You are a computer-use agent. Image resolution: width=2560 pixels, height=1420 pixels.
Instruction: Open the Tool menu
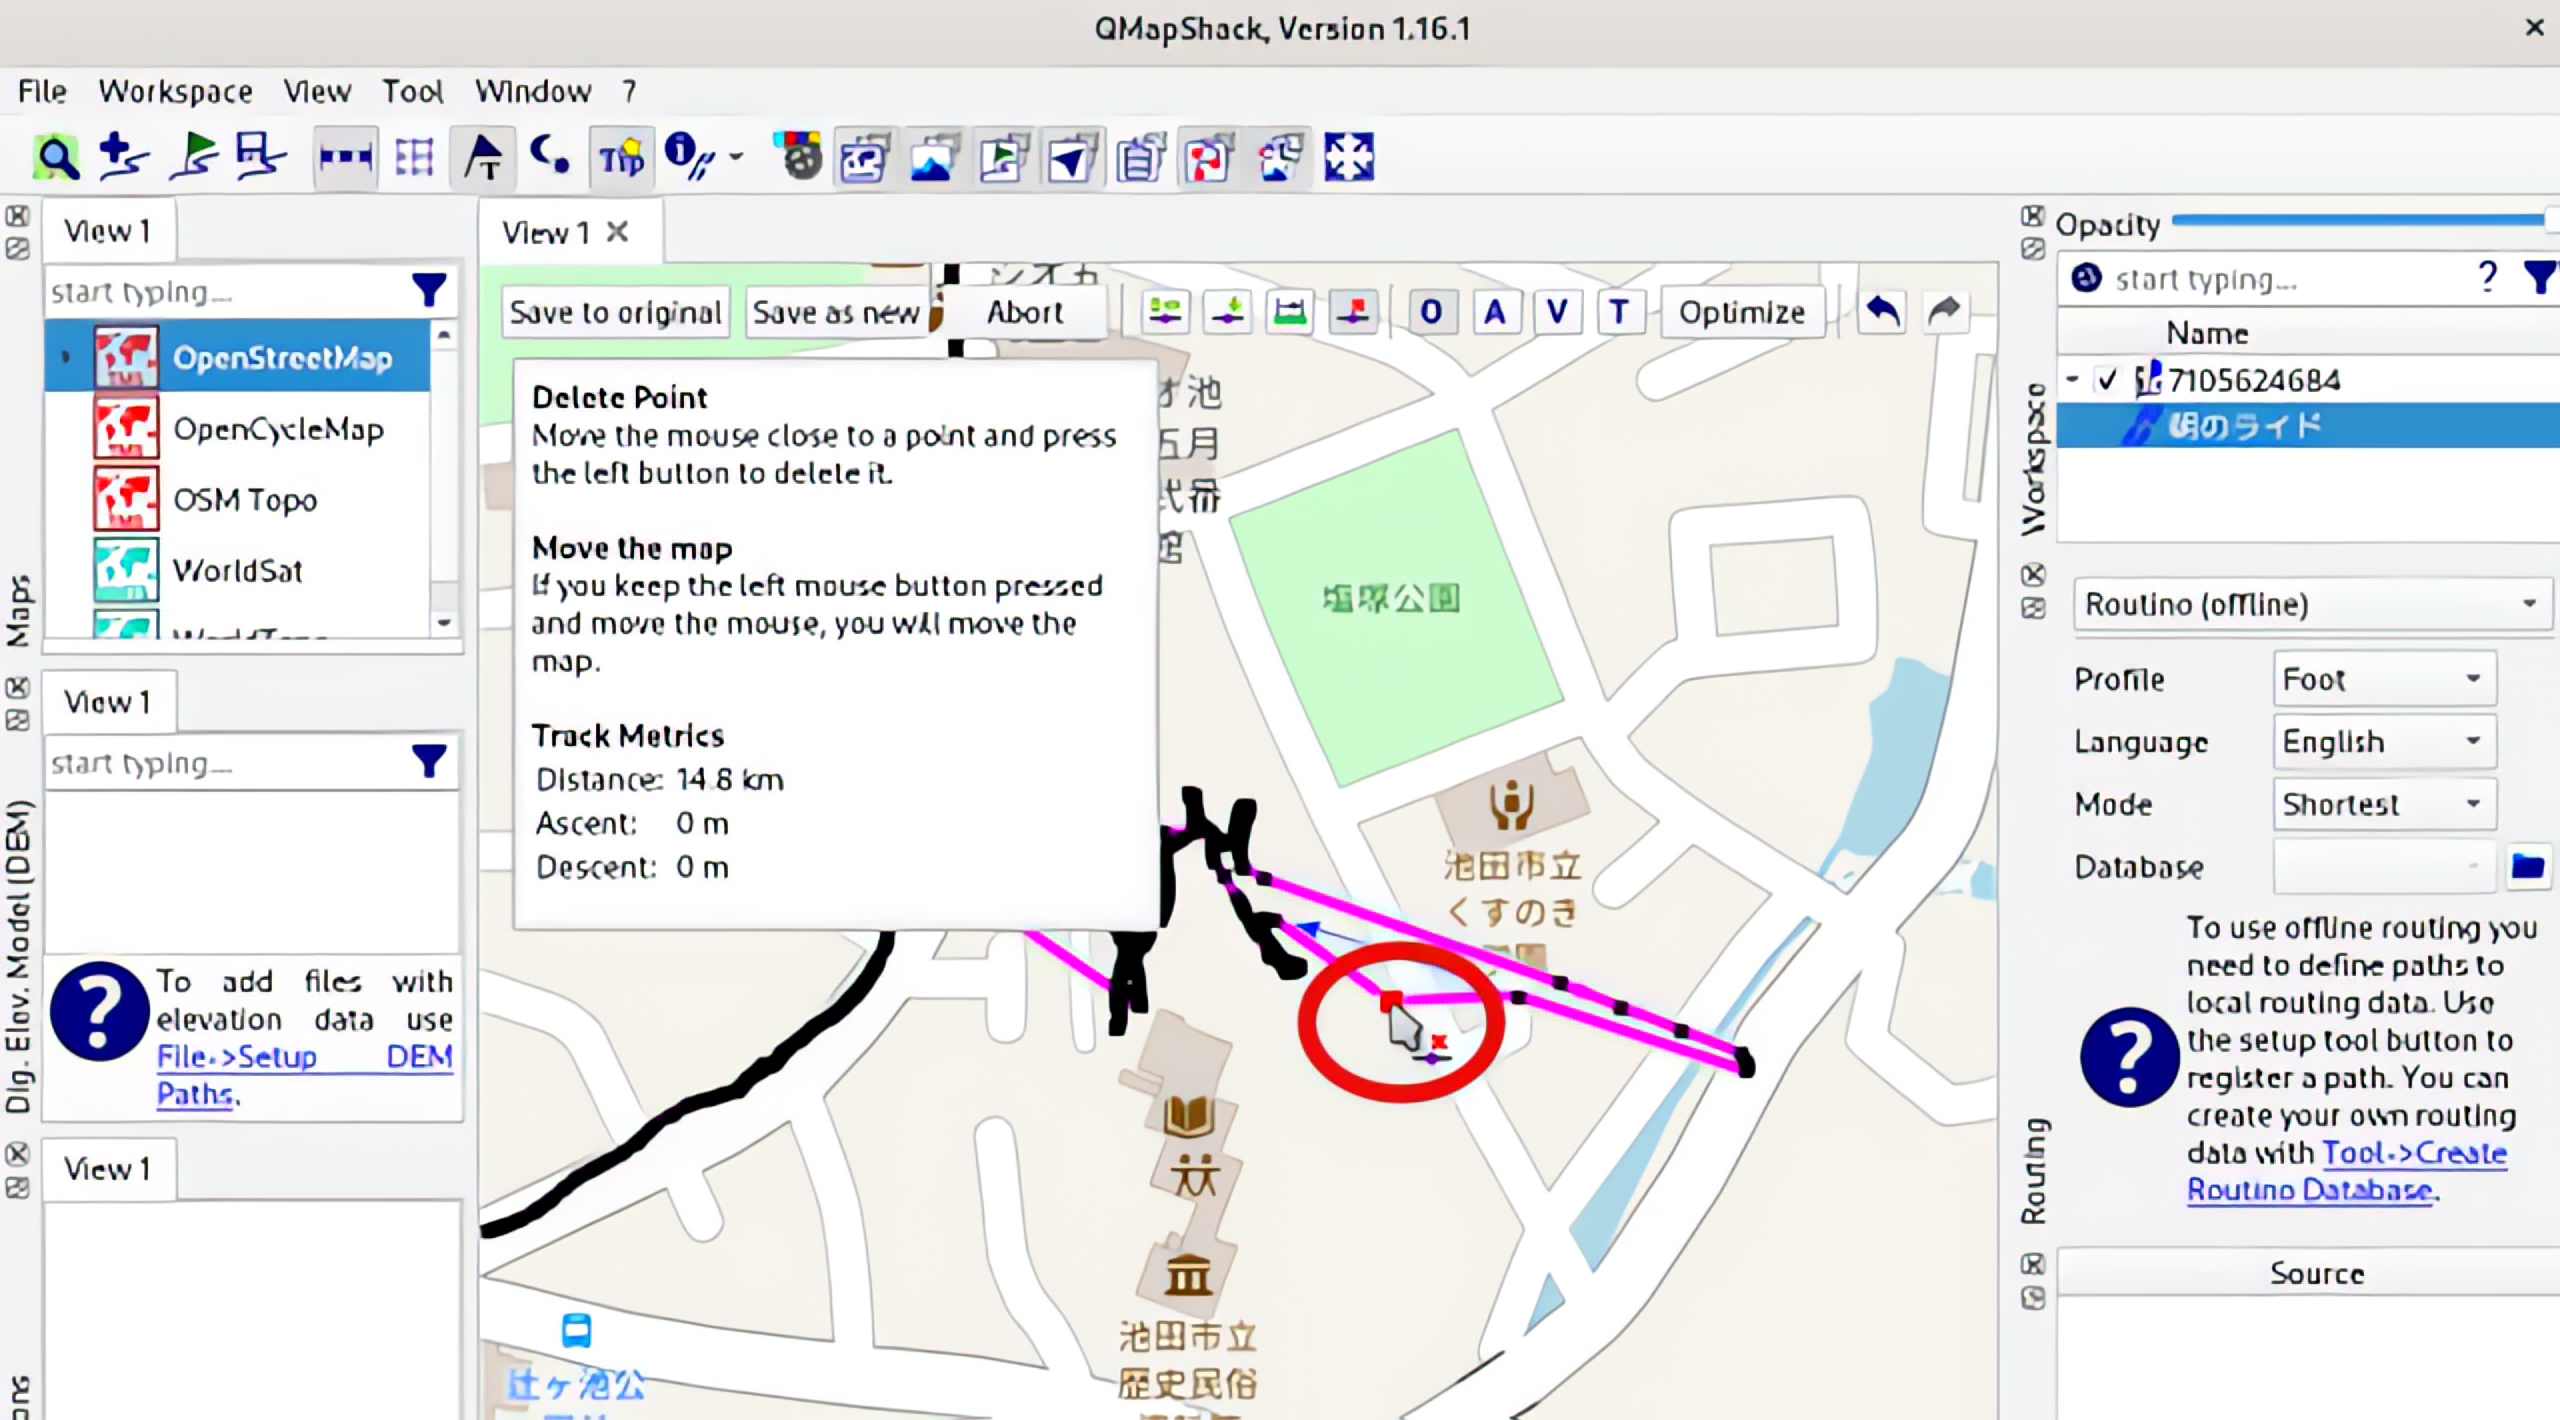point(412,91)
